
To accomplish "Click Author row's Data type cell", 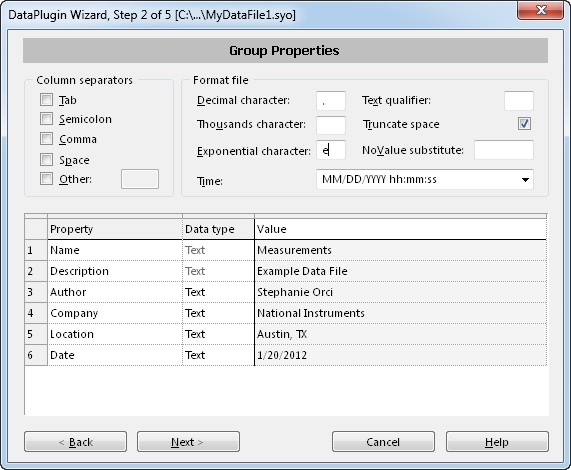I will point(218,292).
